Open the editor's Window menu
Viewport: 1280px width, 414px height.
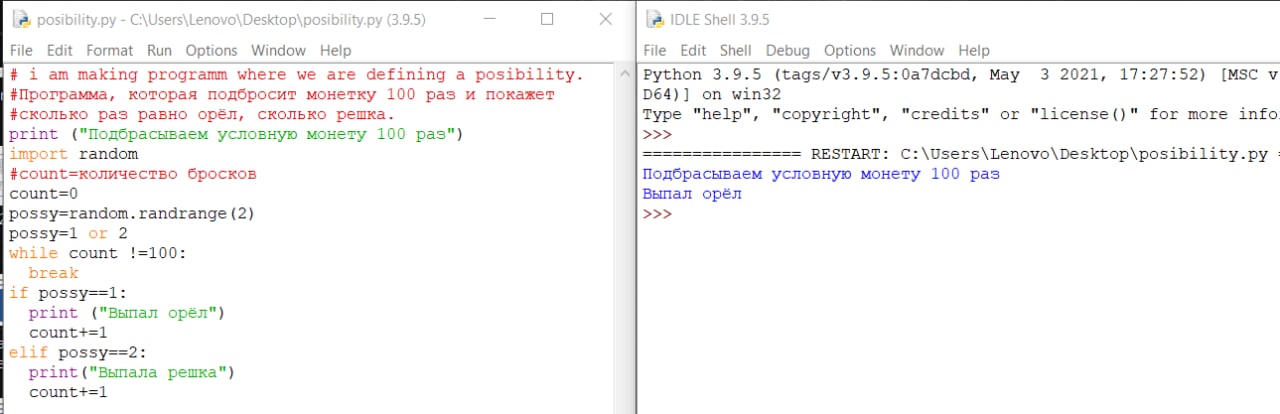[x=279, y=50]
